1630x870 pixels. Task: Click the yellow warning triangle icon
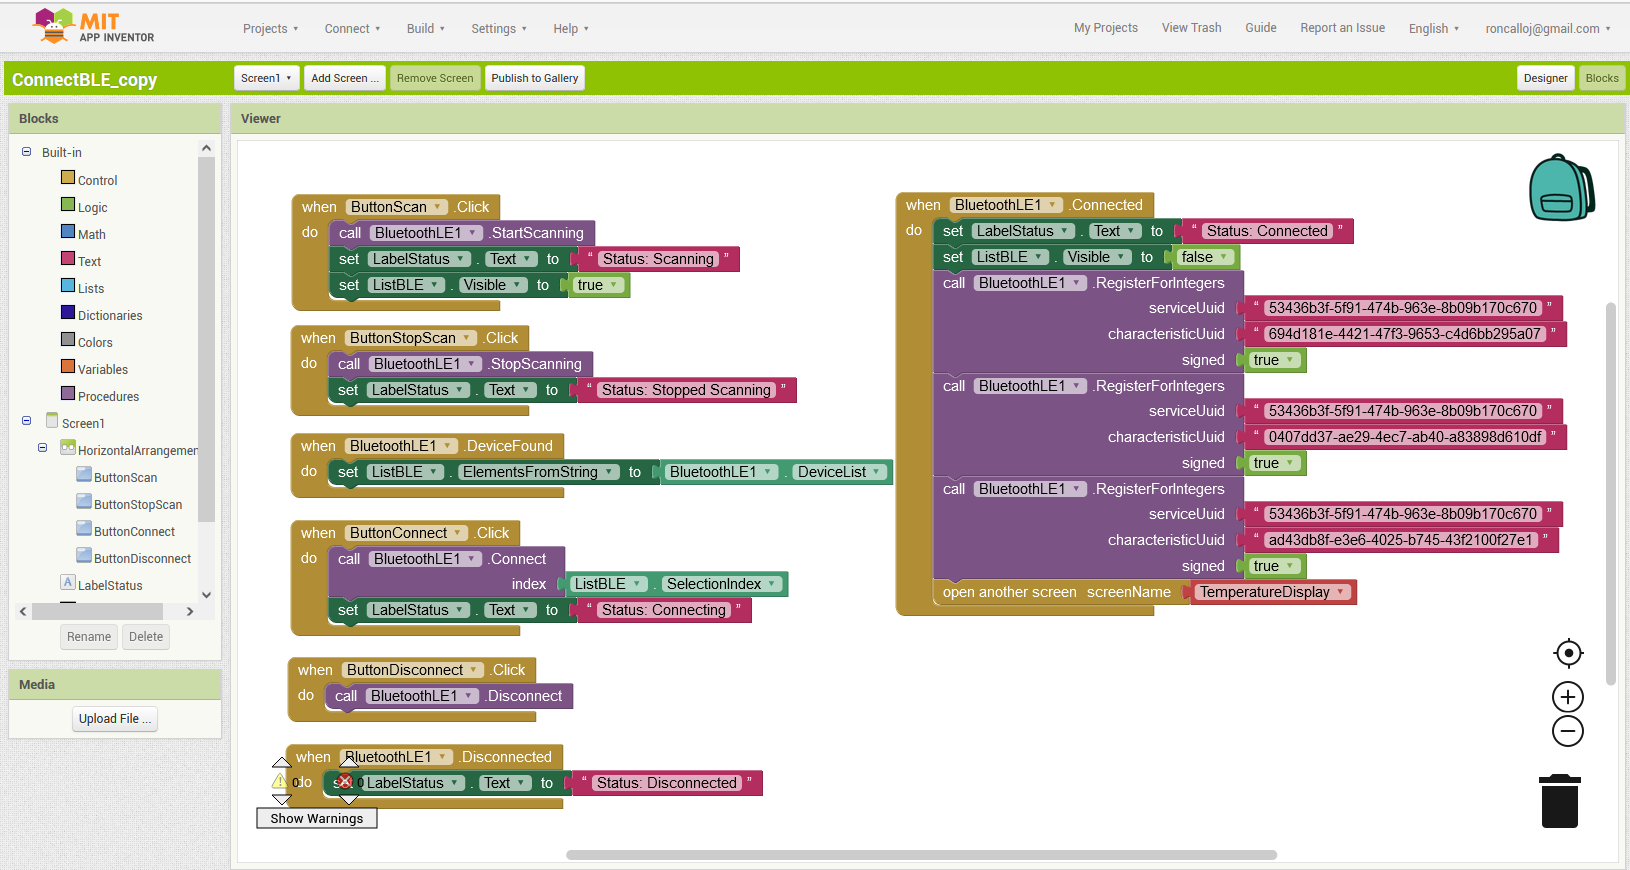point(280,781)
